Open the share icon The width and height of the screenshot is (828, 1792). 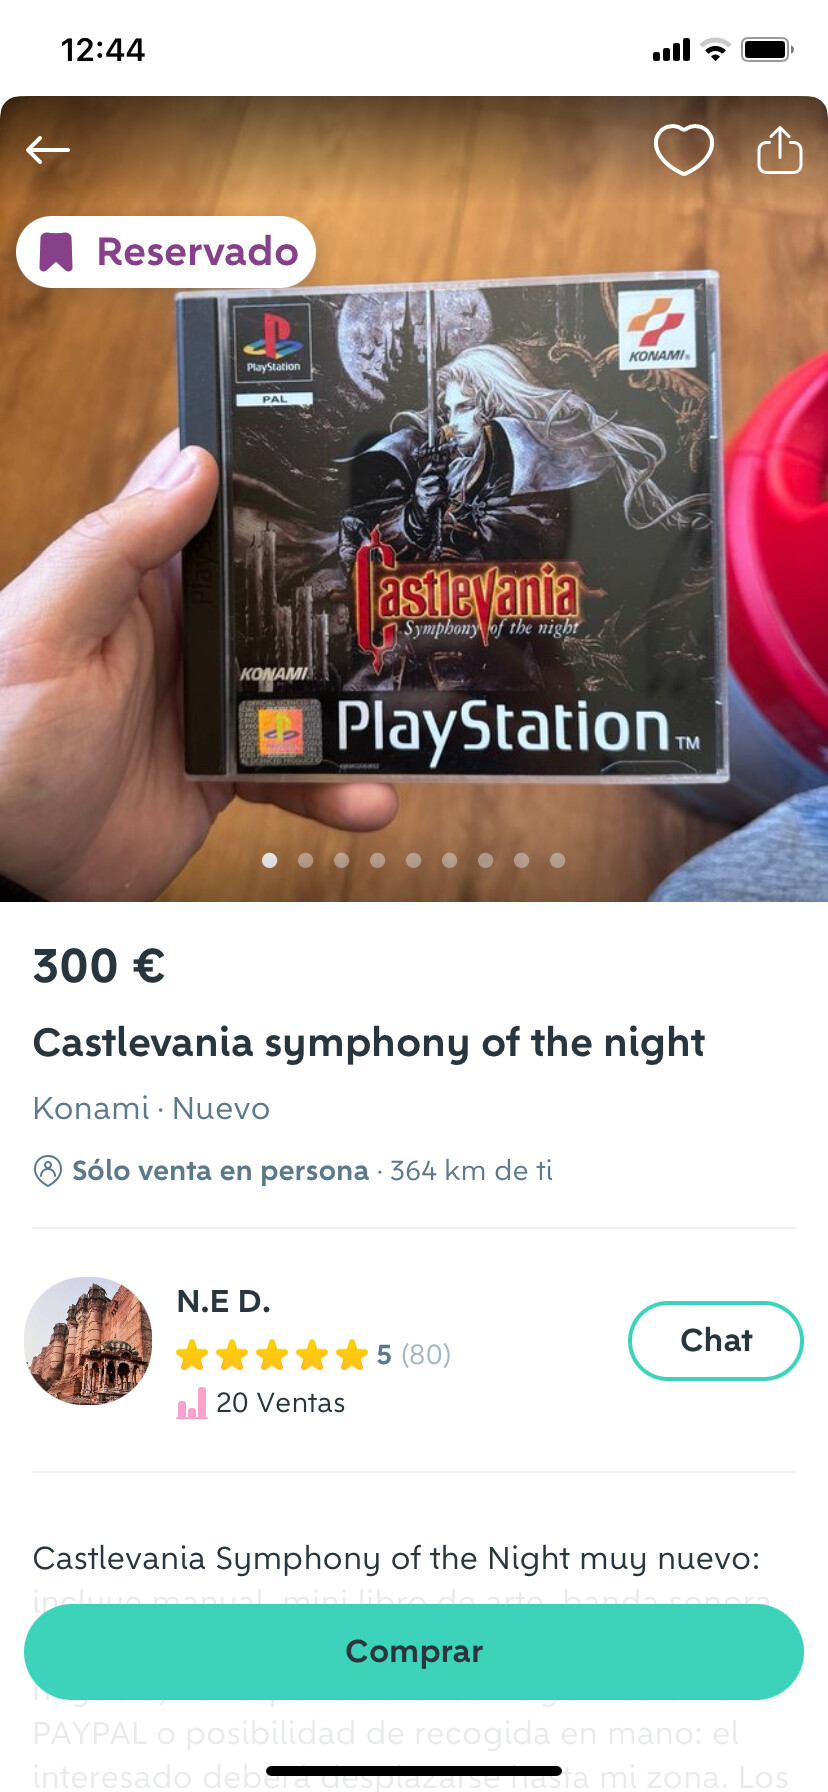click(x=780, y=150)
